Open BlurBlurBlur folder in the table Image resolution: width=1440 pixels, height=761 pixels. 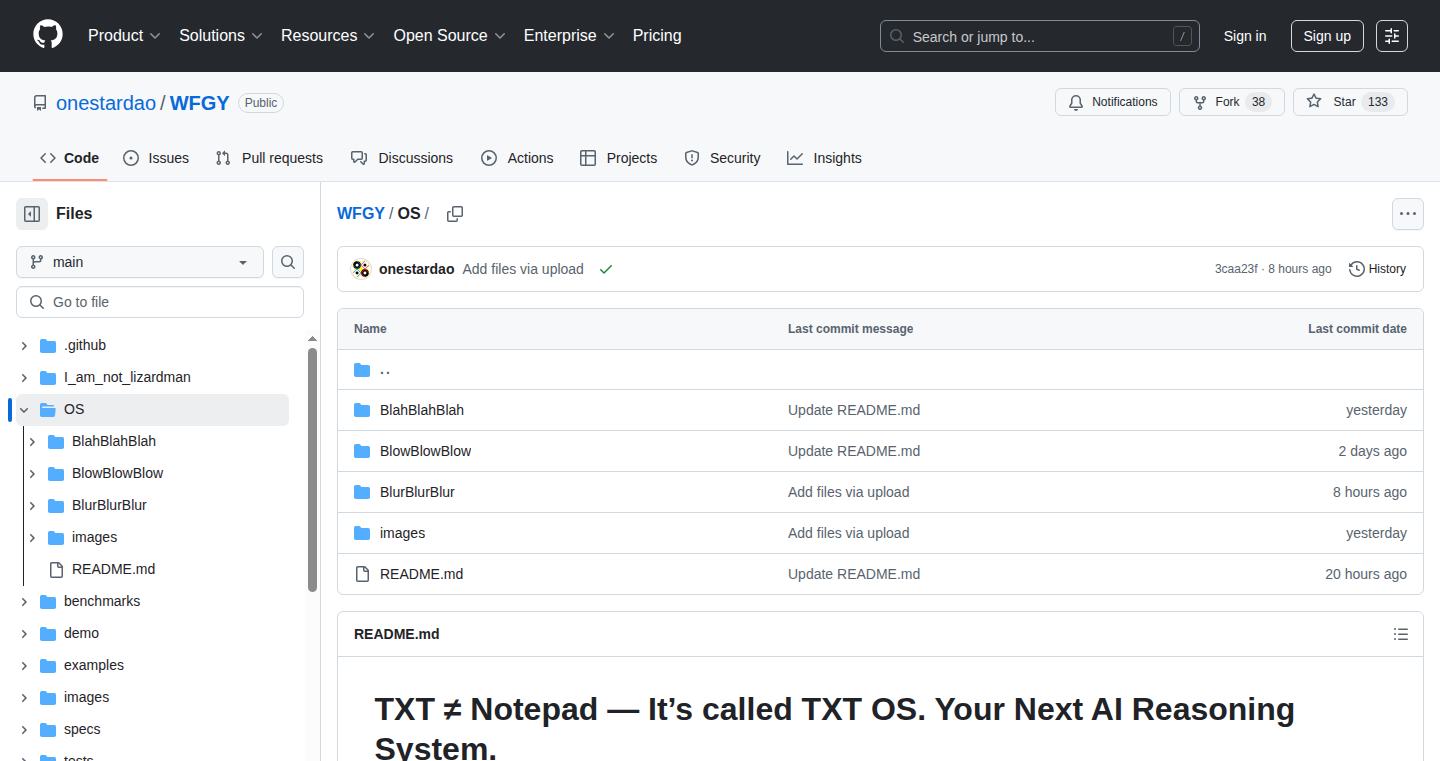[x=417, y=492]
